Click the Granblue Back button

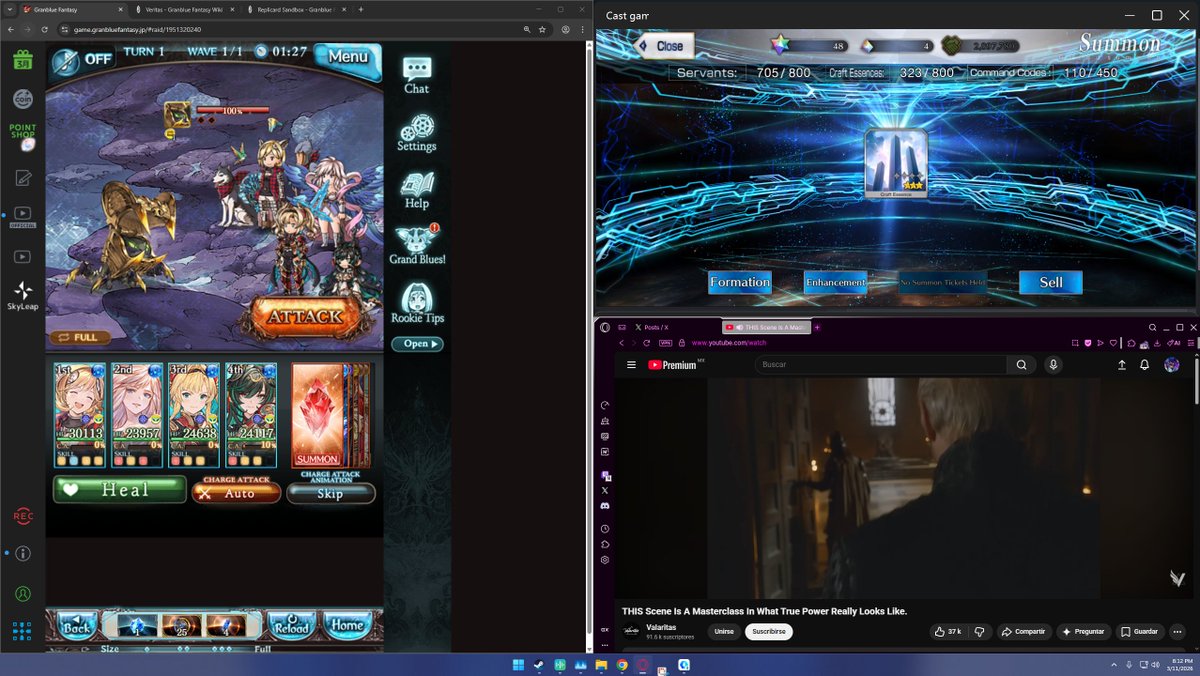click(x=77, y=626)
